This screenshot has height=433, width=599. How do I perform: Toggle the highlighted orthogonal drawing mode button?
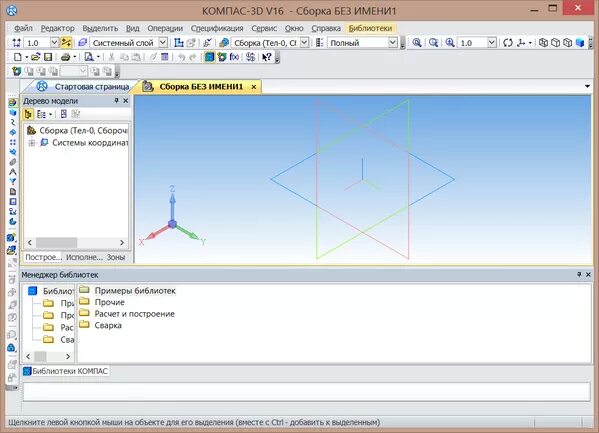[66, 43]
